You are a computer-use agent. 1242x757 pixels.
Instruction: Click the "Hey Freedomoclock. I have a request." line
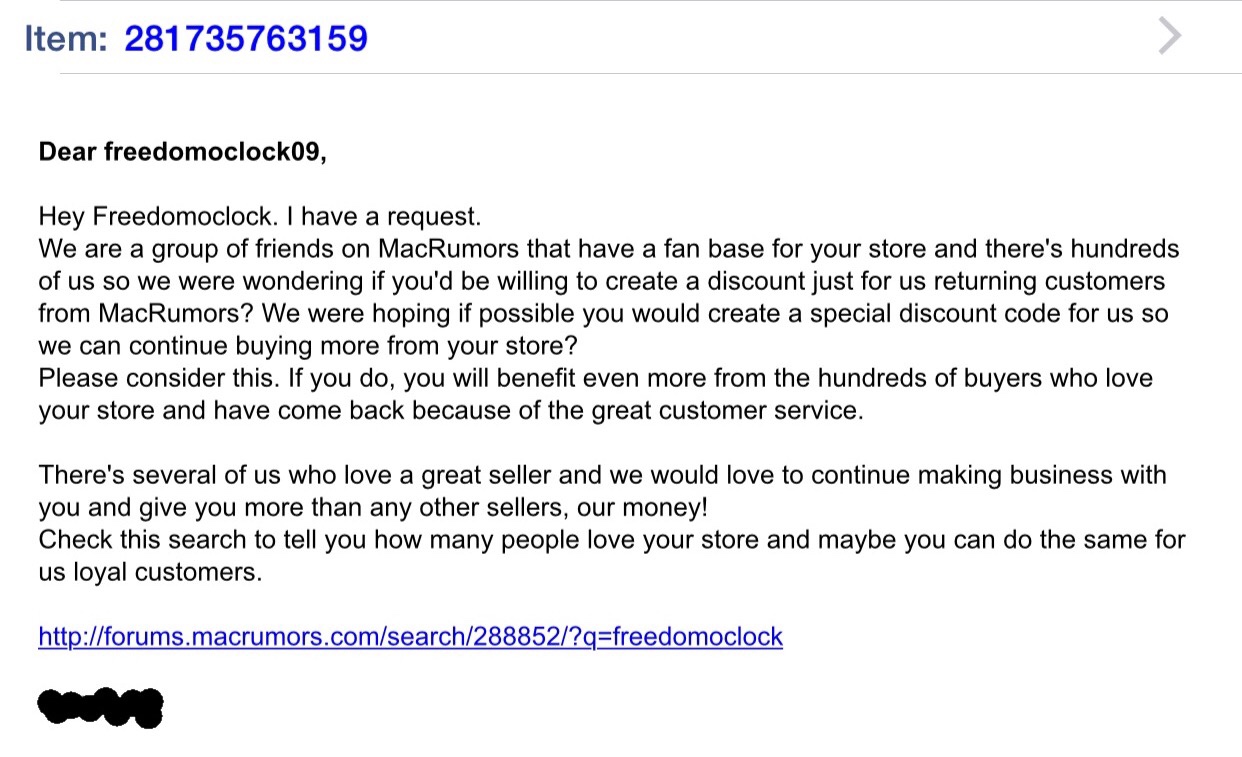(x=260, y=216)
